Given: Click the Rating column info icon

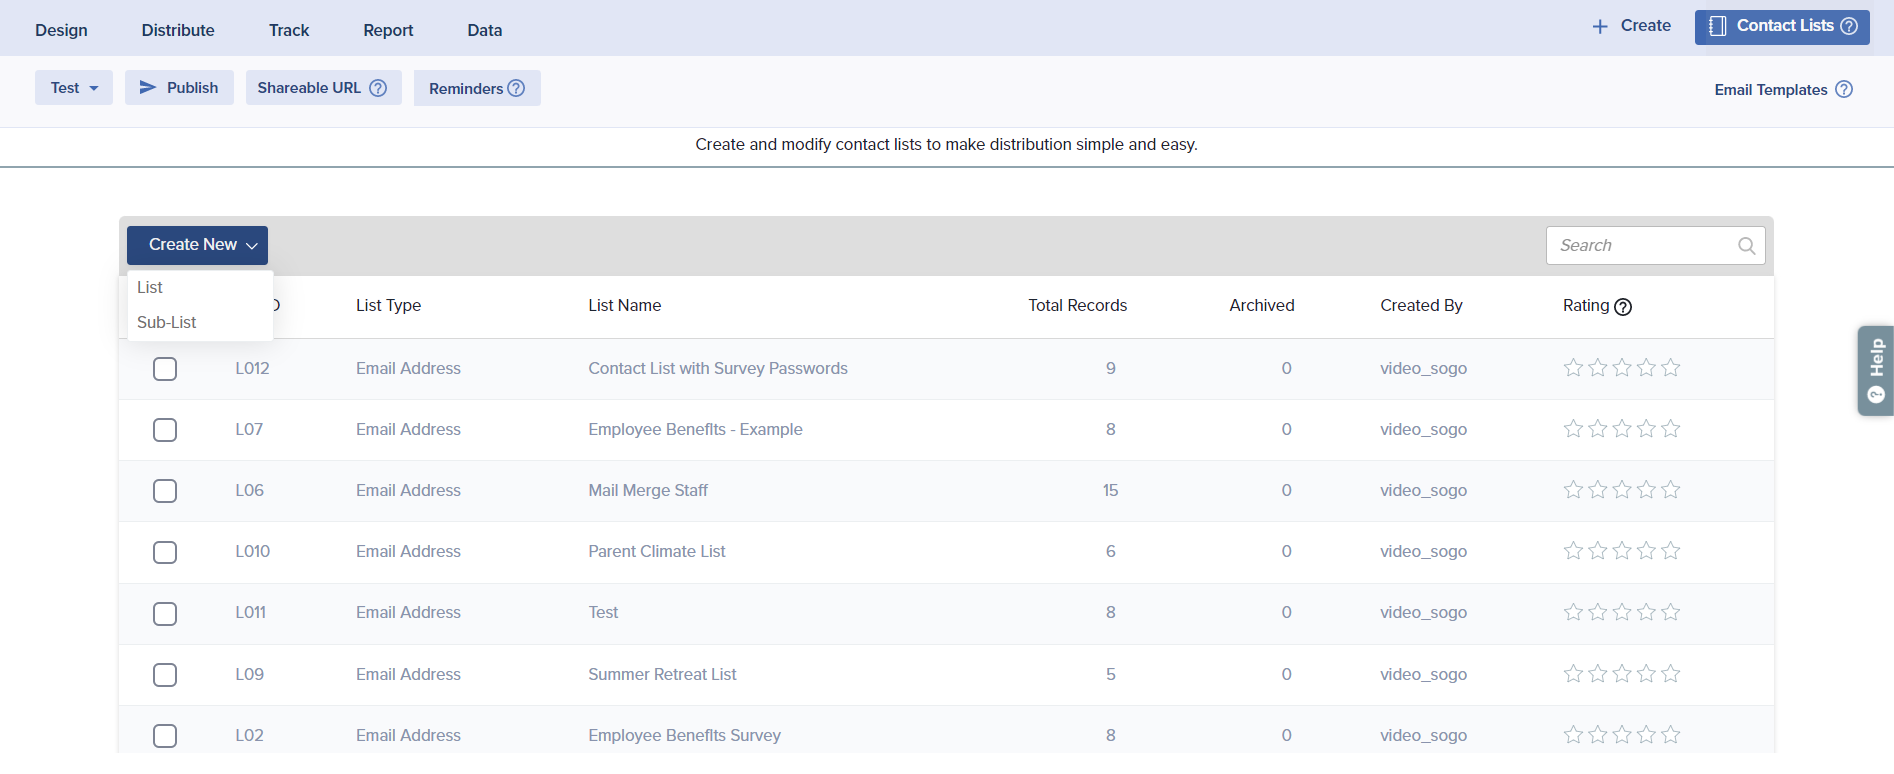Looking at the screenshot, I should click(x=1623, y=307).
